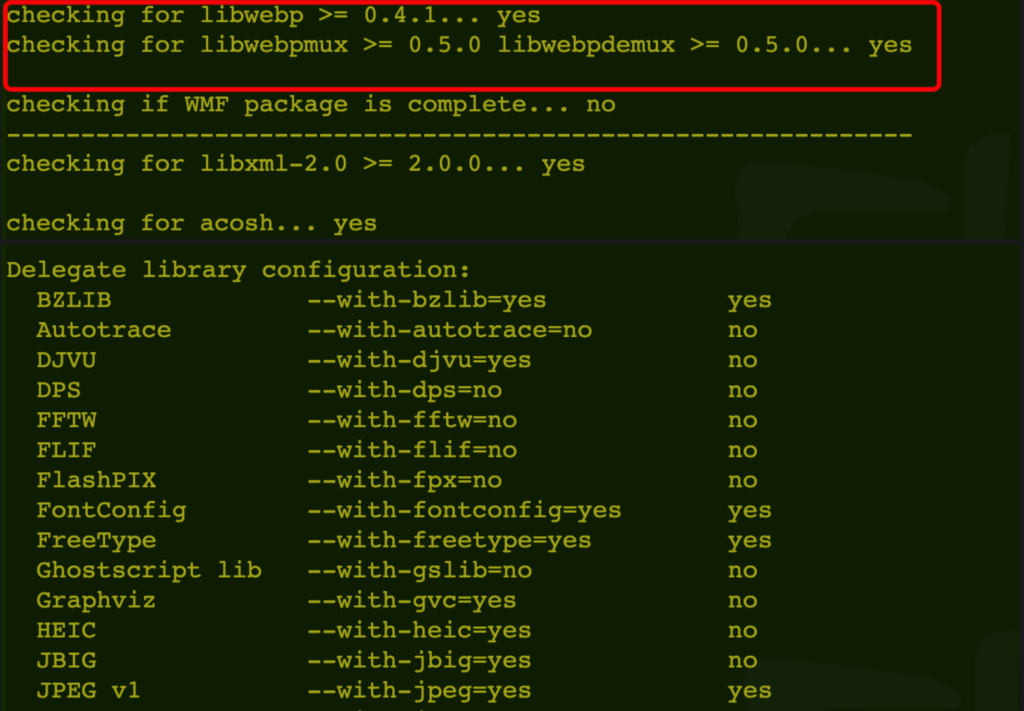Click the --with-autotrace=no option text
The width and height of the screenshot is (1024, 711).
(x=449, y=330)
